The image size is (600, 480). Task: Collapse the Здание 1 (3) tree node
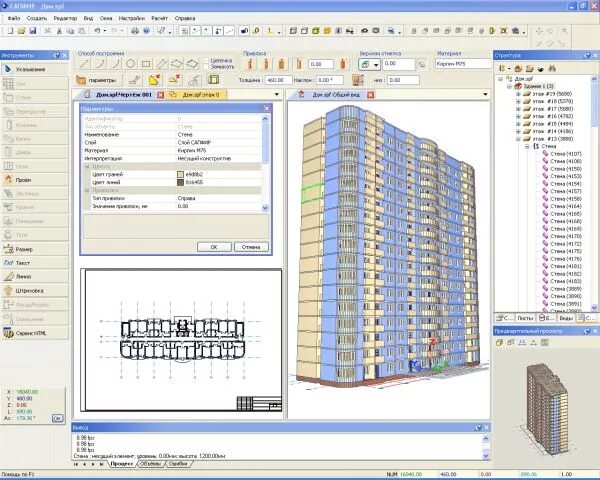[x=509, y=87]
